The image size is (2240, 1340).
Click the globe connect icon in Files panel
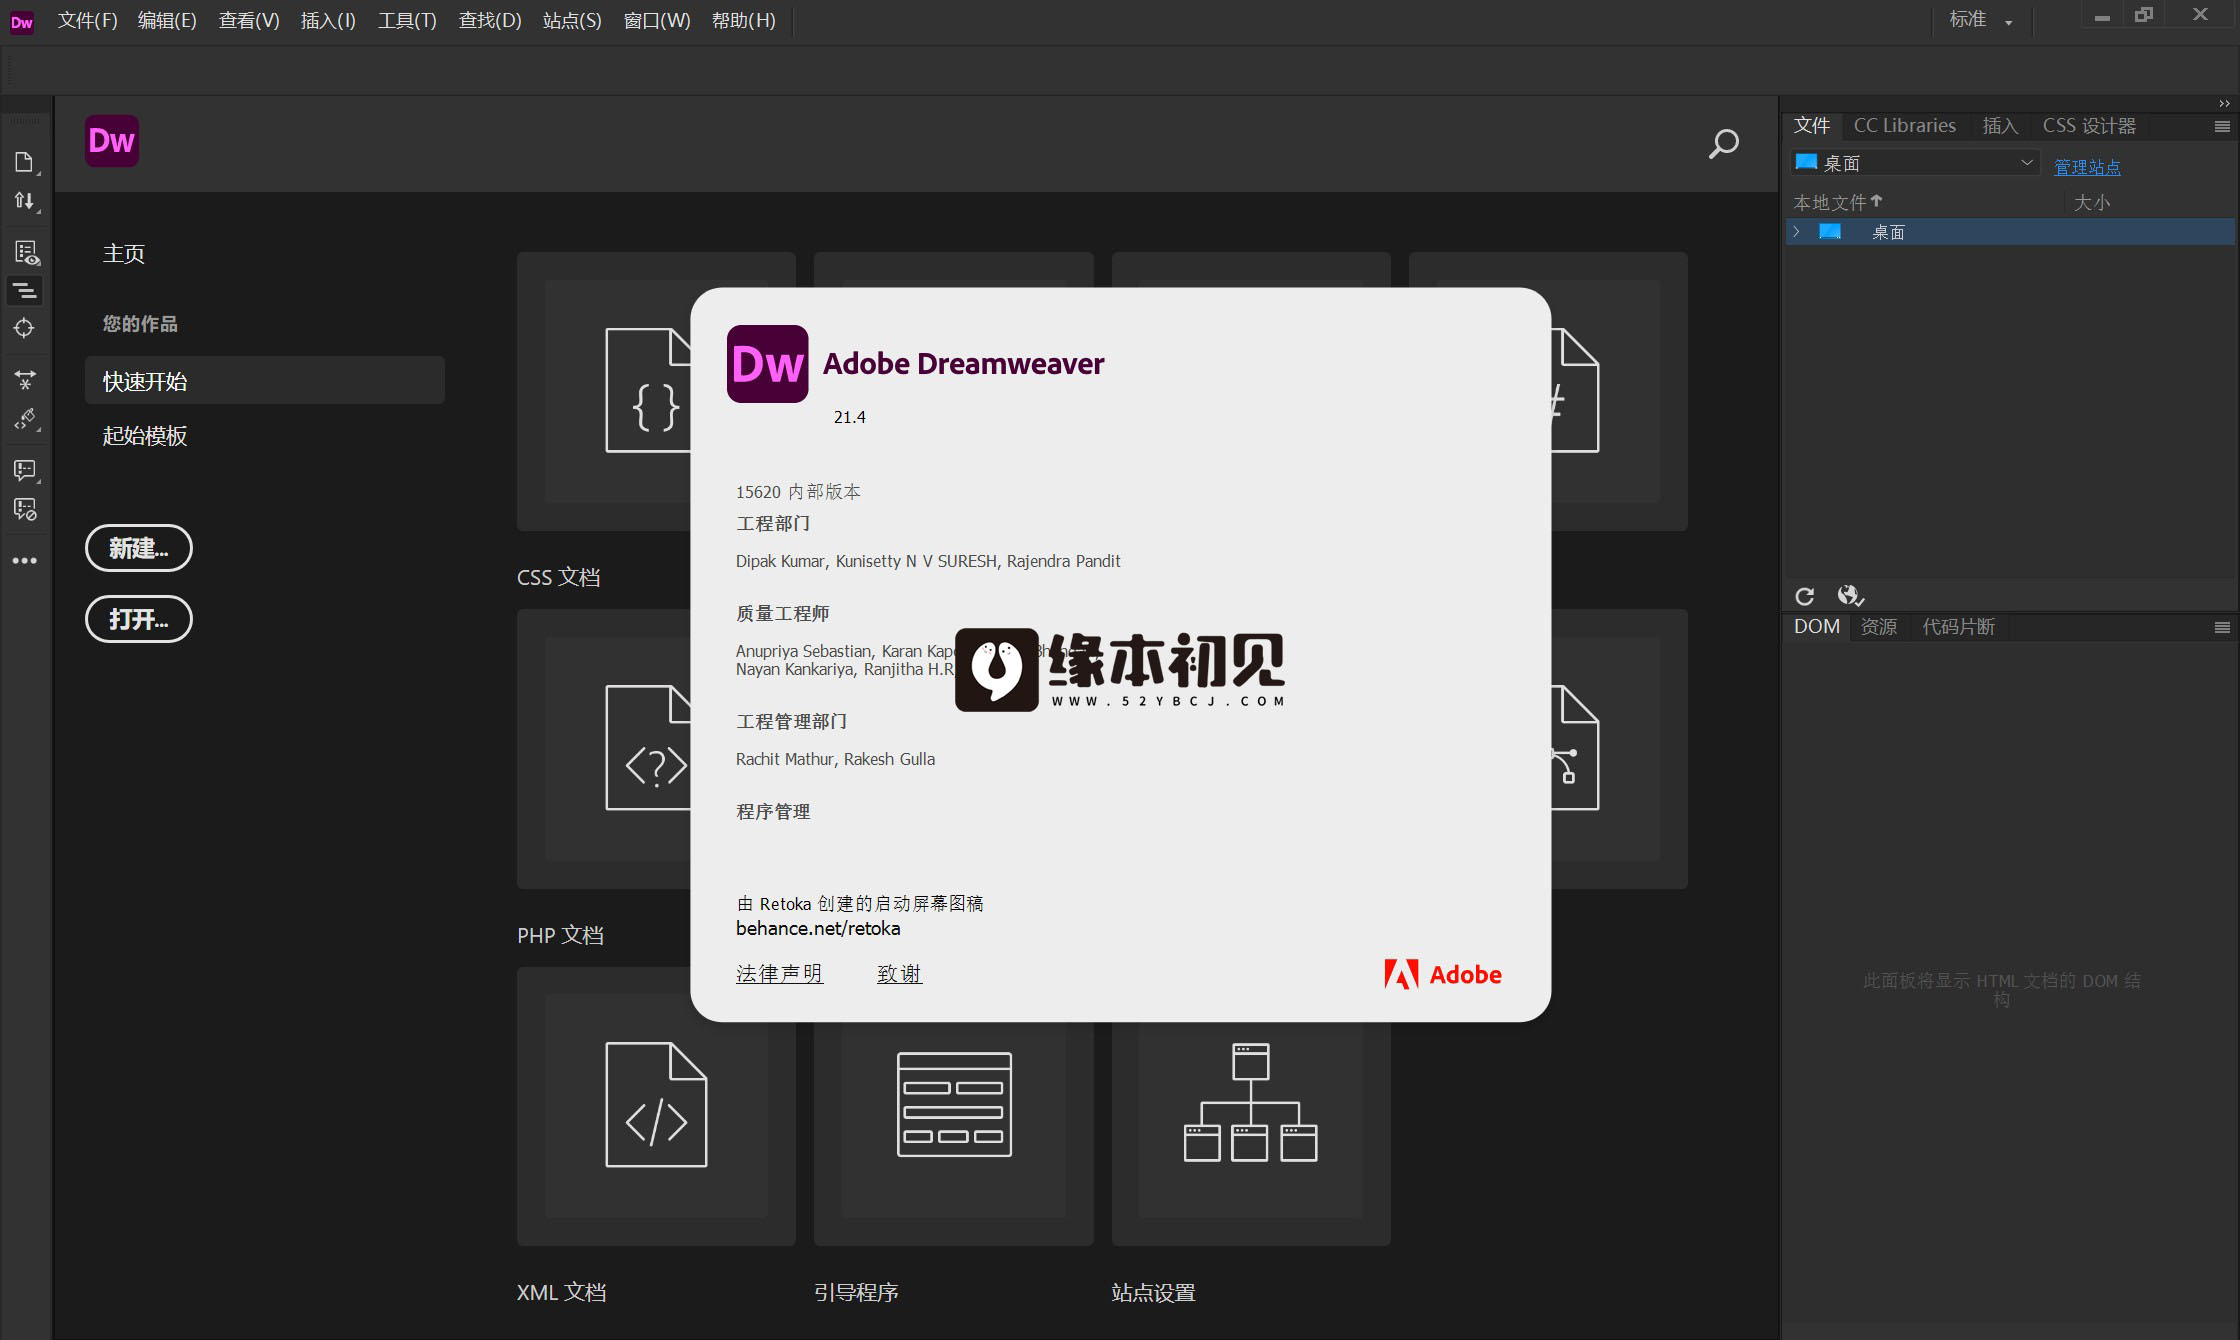[1850, 596]
